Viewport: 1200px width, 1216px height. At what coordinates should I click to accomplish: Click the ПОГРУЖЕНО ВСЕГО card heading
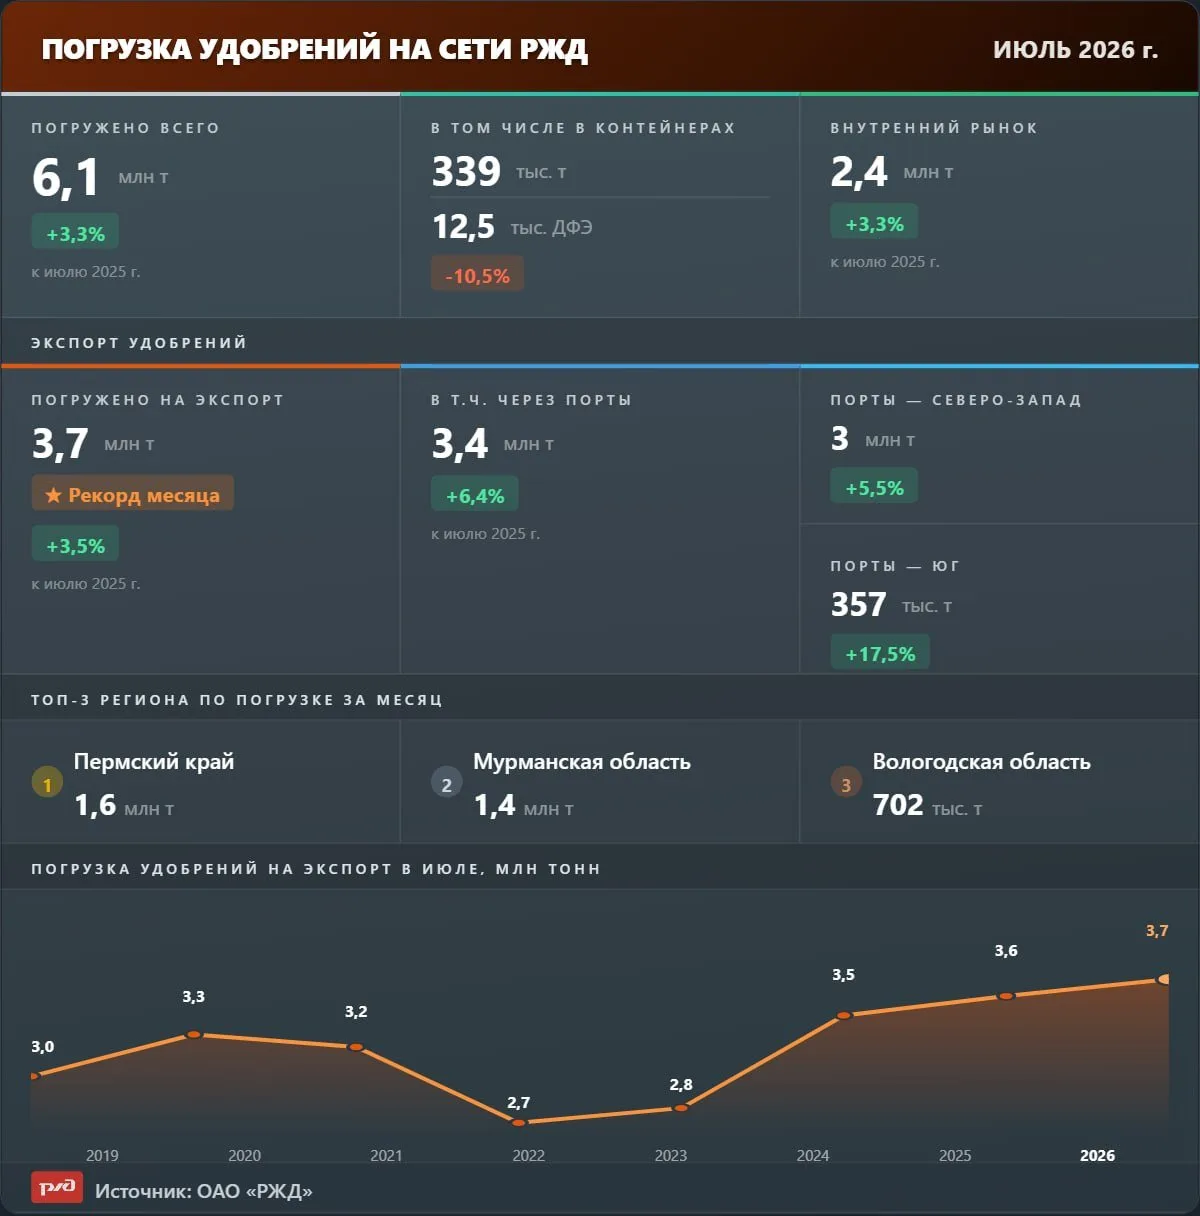[x=125, y=128]
